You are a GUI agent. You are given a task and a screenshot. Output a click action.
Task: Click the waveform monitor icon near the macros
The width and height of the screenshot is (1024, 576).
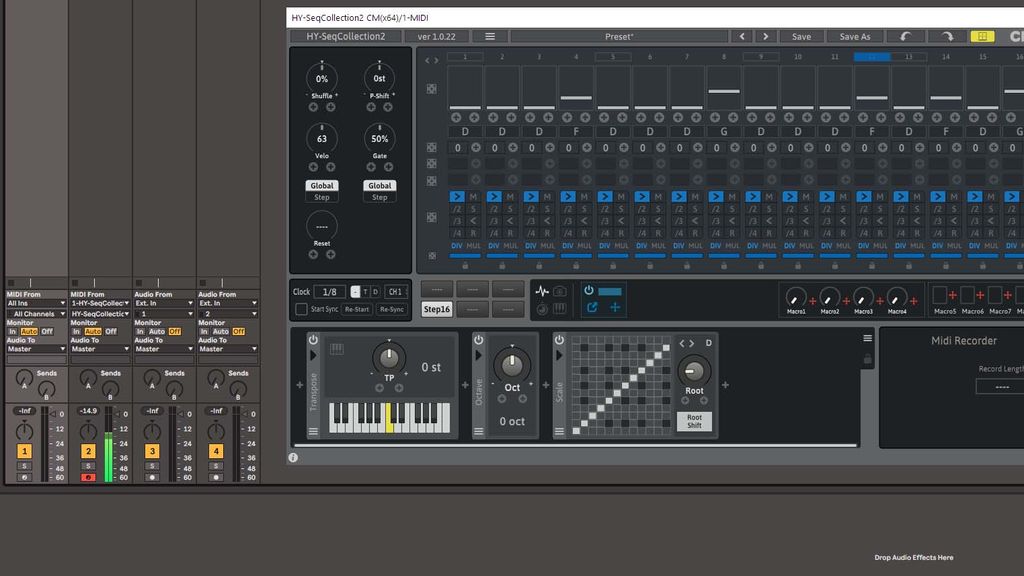click(x=543, y=291)
